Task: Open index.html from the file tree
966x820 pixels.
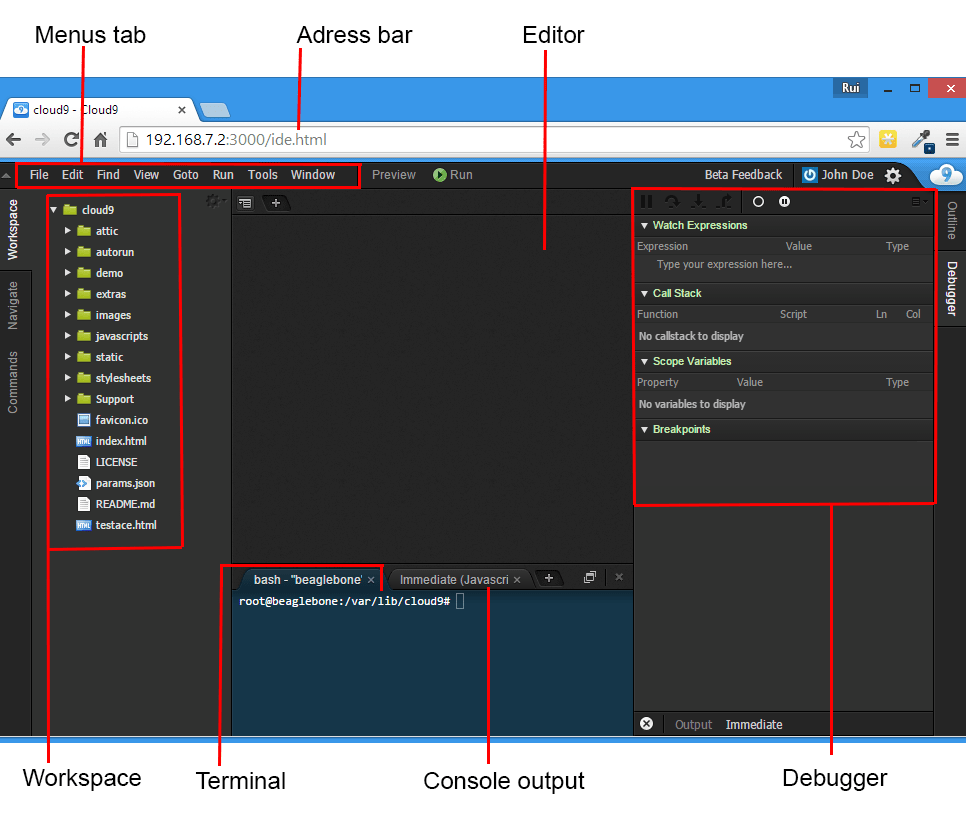Action: (x=121, y=441)
